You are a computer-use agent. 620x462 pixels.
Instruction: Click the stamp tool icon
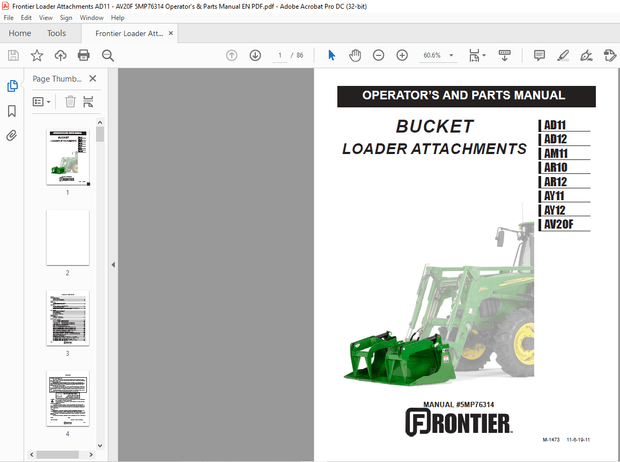coord(610,55)
